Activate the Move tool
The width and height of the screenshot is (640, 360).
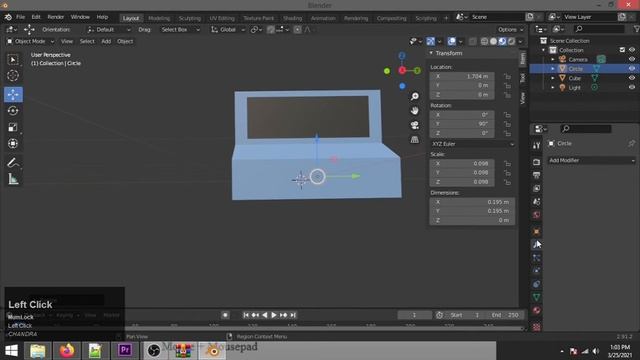click(x=13, y=94)
